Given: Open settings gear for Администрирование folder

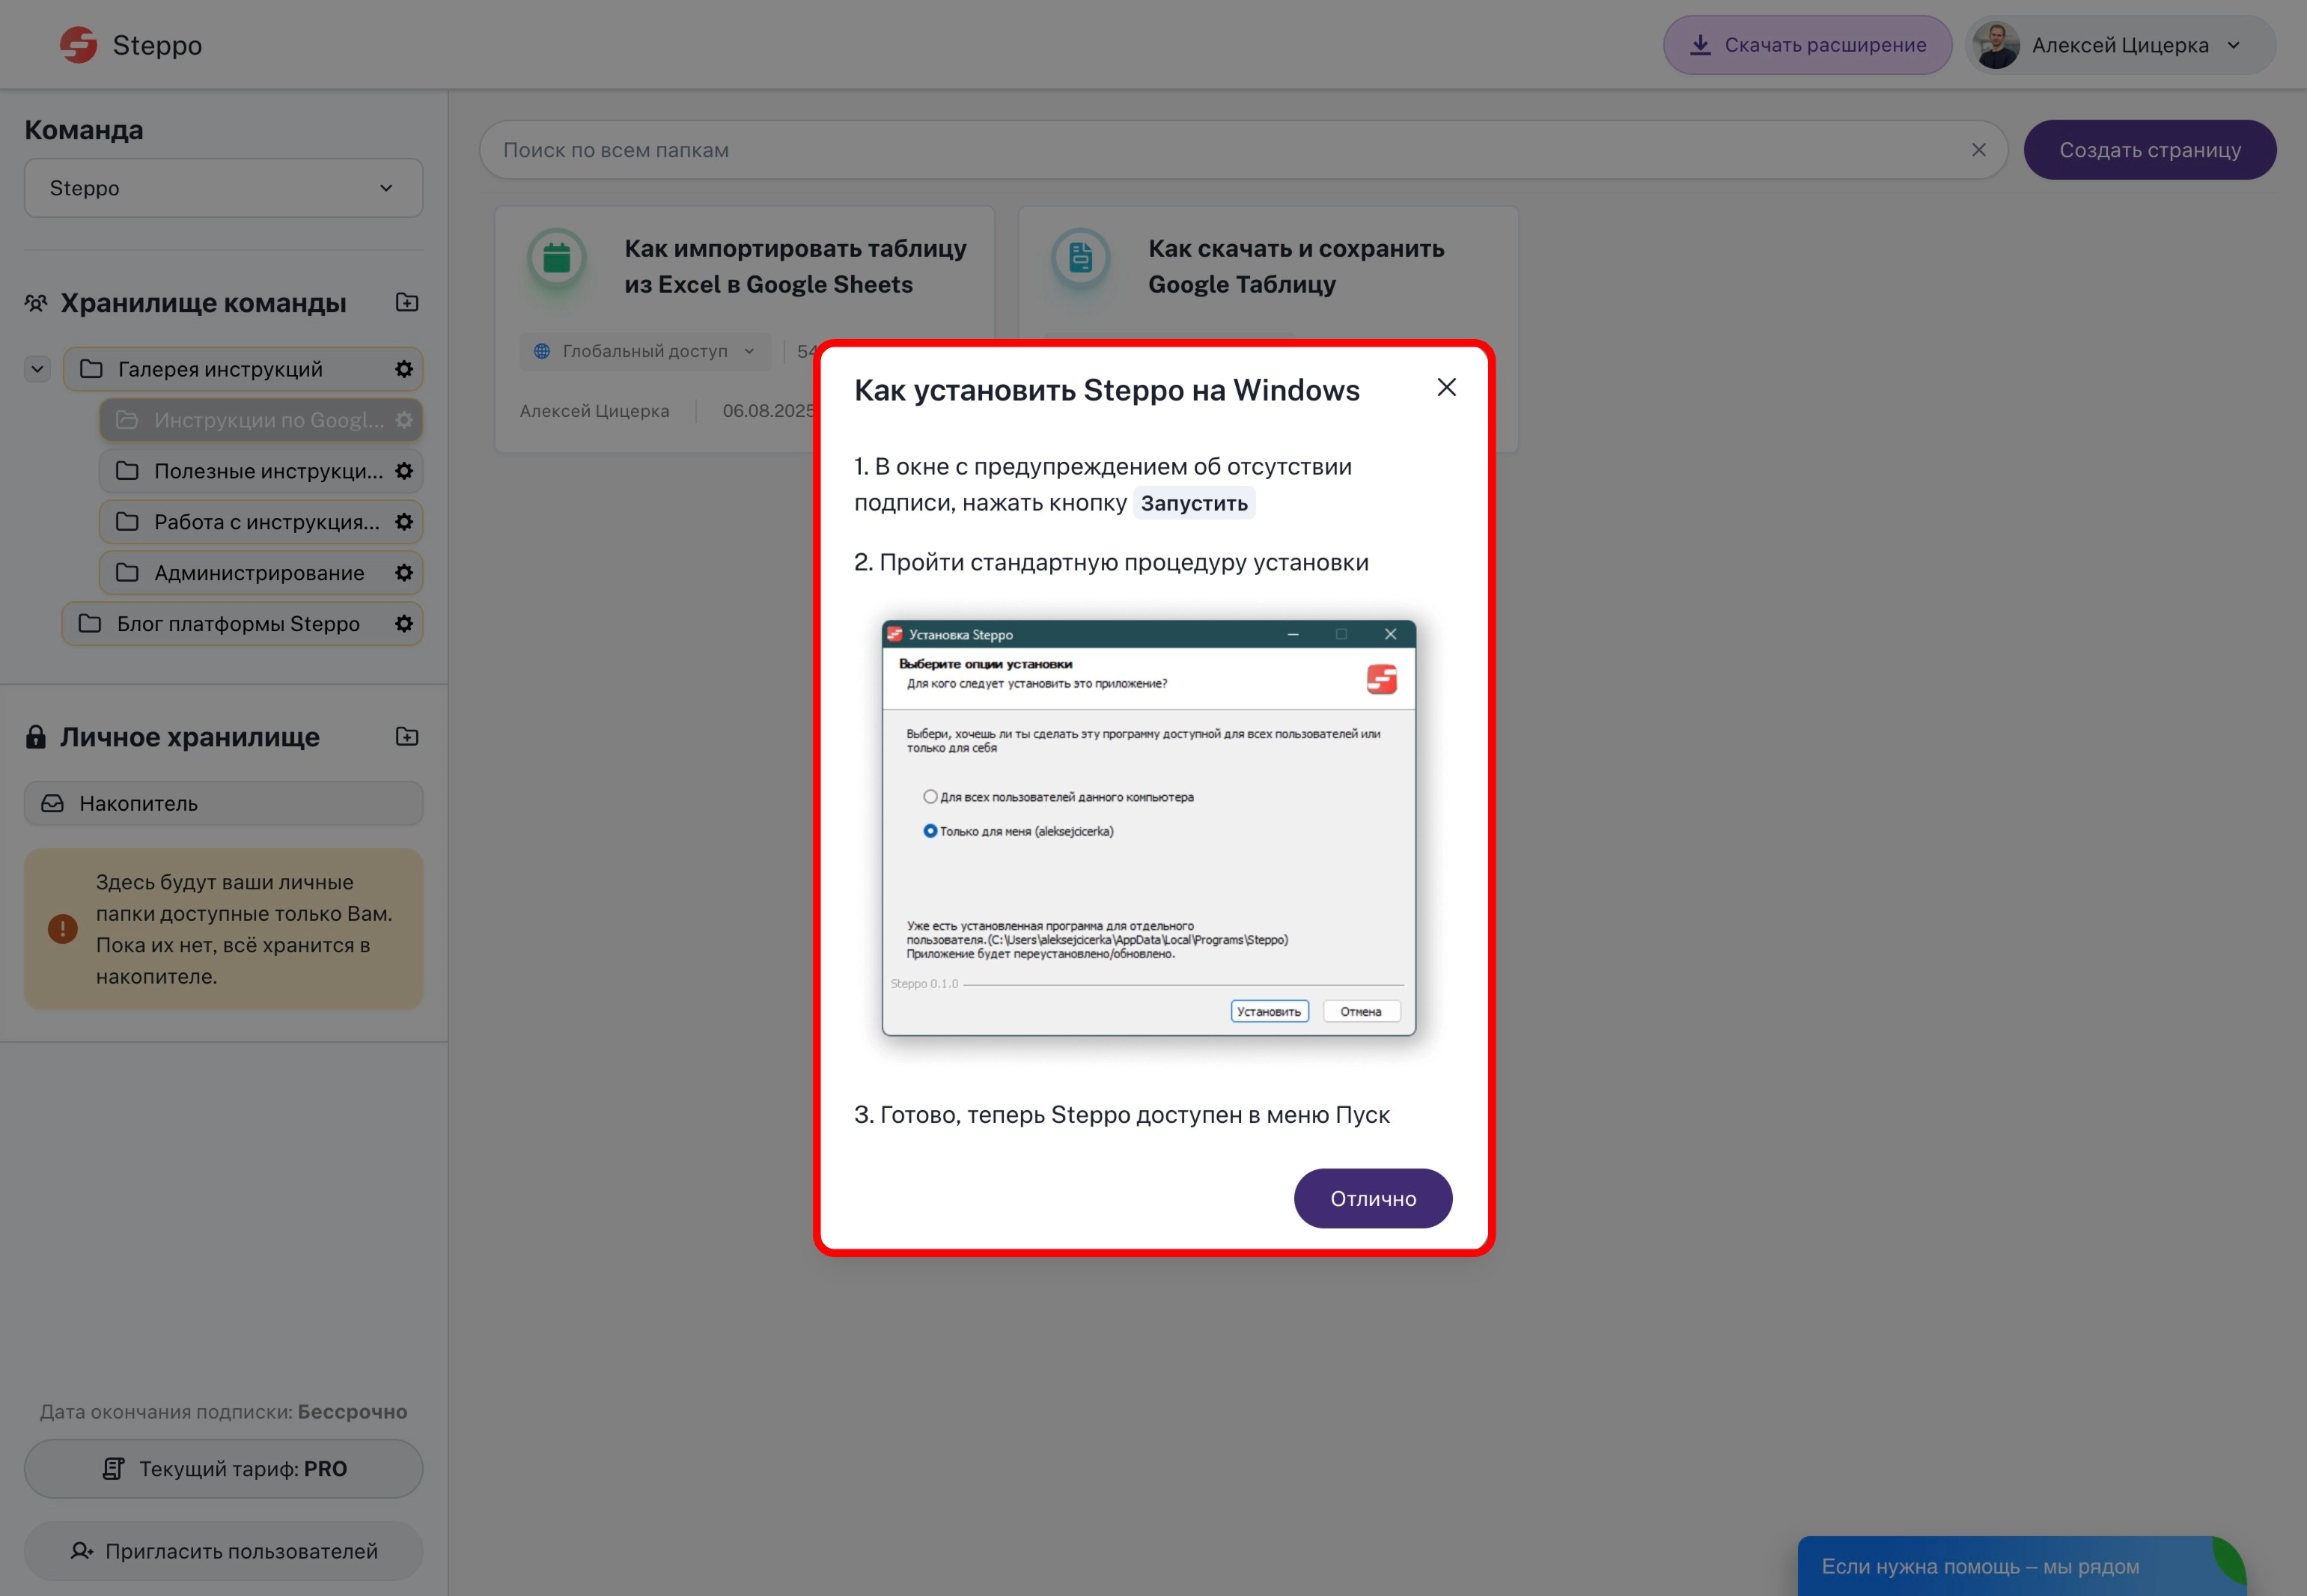Looking at the screenshot, I should [x=404, y=573].
